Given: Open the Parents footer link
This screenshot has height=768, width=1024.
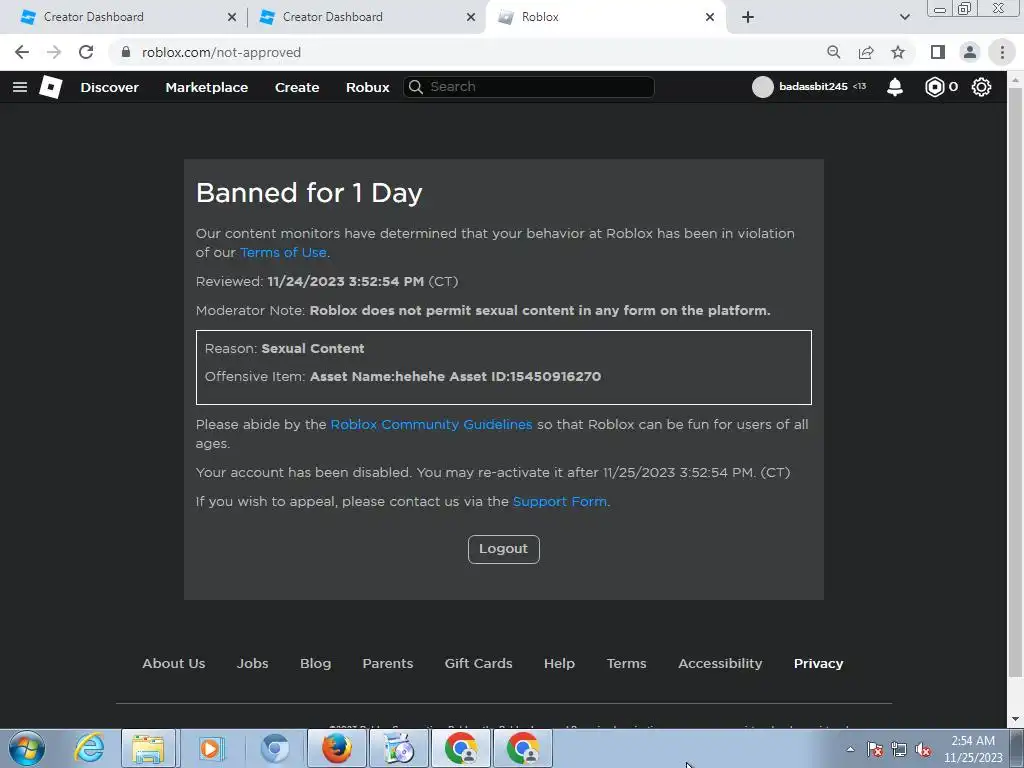Looking at the screenshot, I should click(x=388, y=664).
